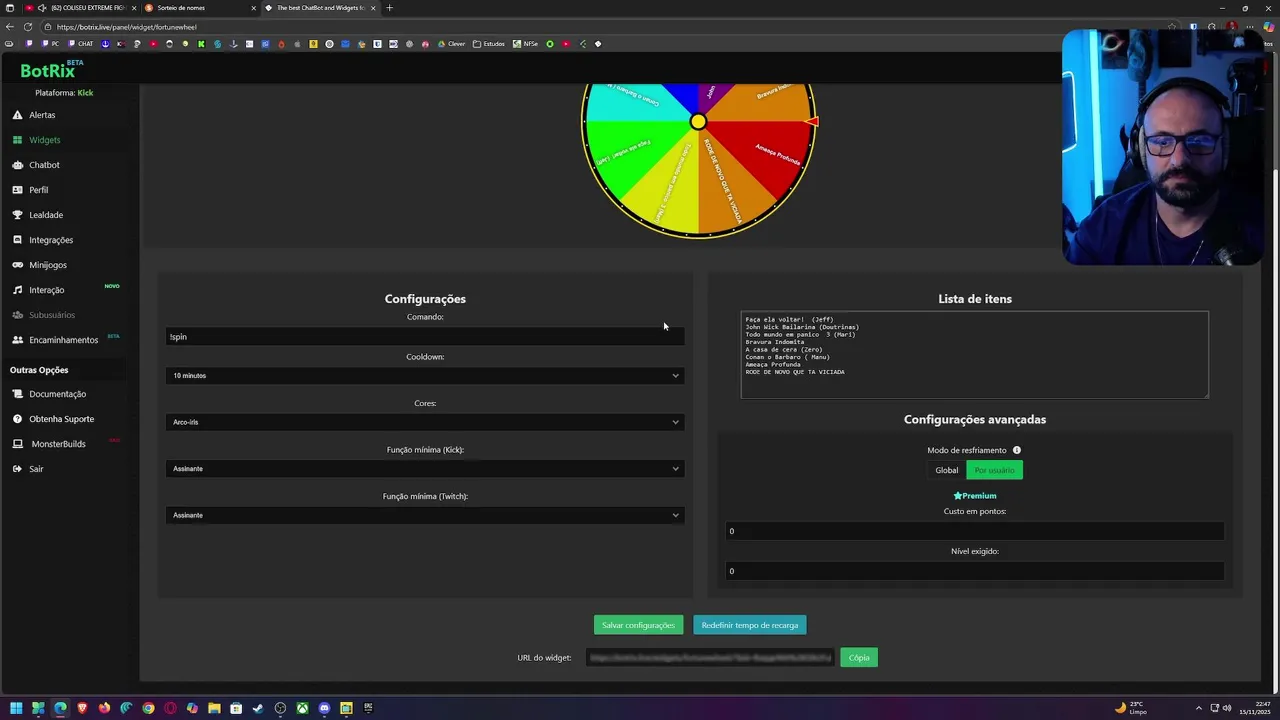Click the Perfil card icon
Viewport: 1280px width, 720px height.
(x=17, y=190)
